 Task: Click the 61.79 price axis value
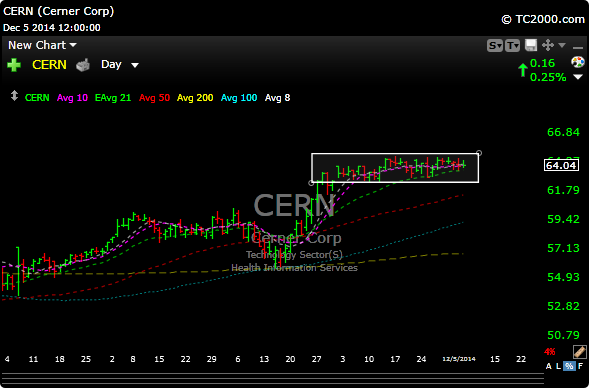click(x=563, y=190)
